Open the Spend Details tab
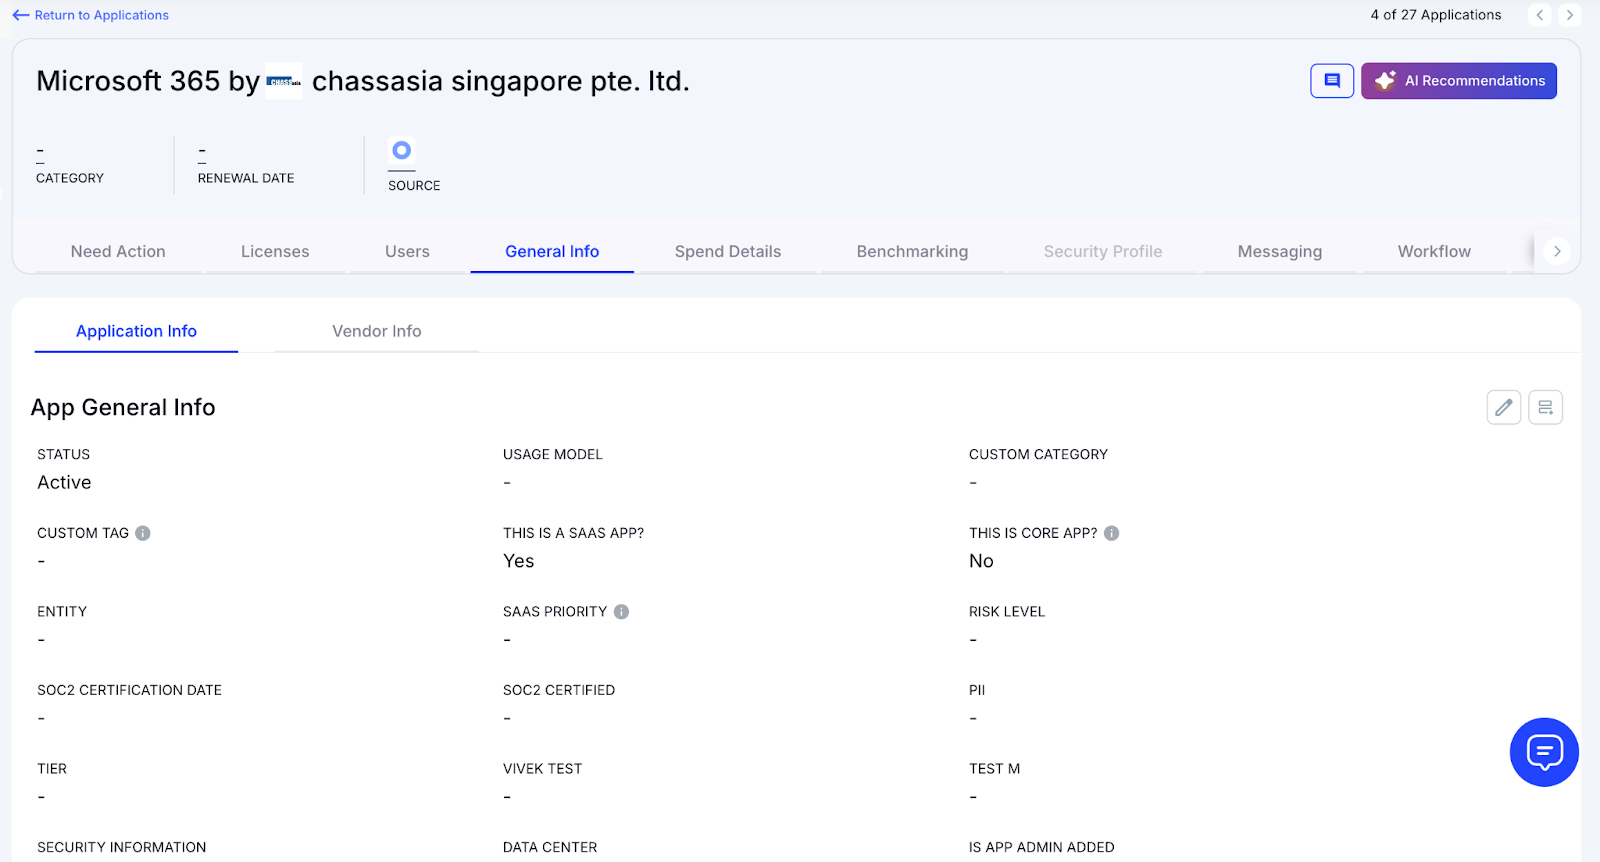This screenshot has width=1600, height=862. click(728, 252)
